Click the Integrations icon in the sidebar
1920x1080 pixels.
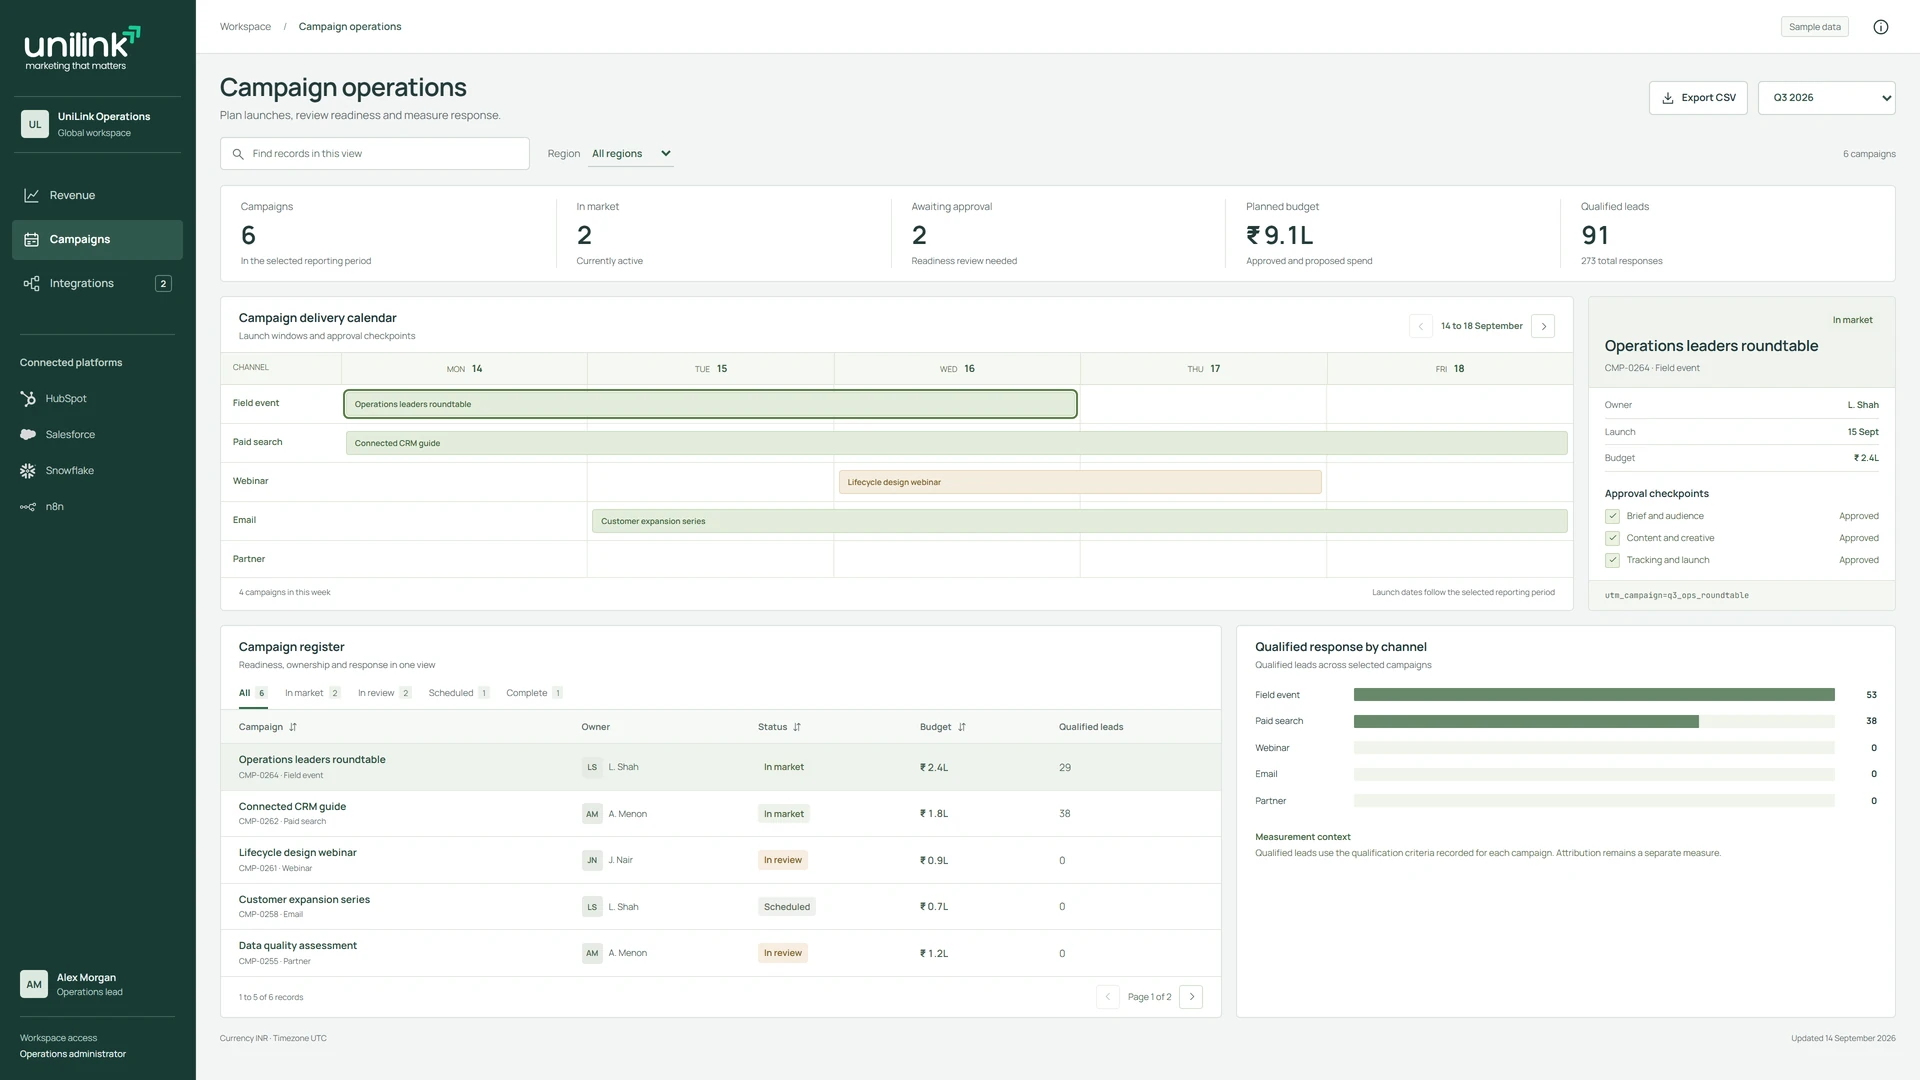32,283
